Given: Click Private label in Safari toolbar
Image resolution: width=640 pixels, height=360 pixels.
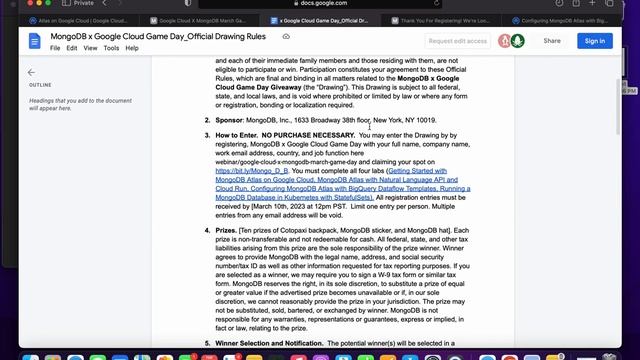Looking at the screenshot, I should pos(84,3).
